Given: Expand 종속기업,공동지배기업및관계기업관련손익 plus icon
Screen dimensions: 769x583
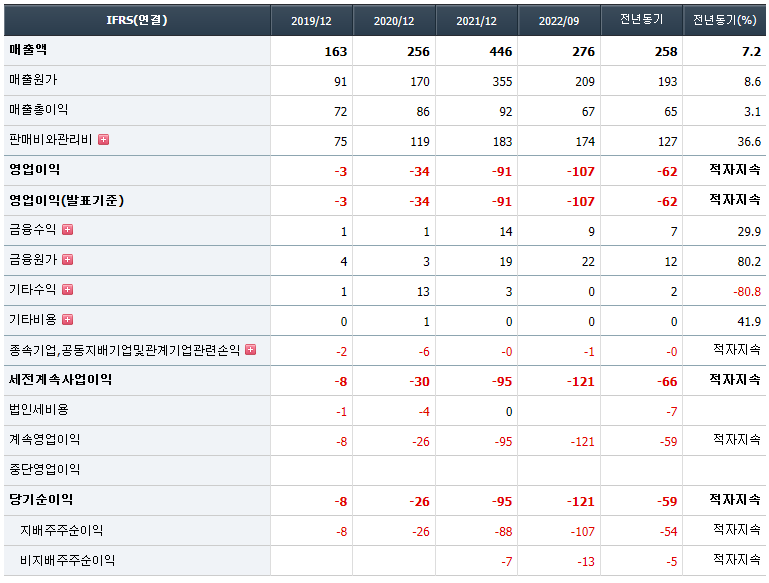Looking at the screenshot, I should pyautogui.click(x=251, y=350).
